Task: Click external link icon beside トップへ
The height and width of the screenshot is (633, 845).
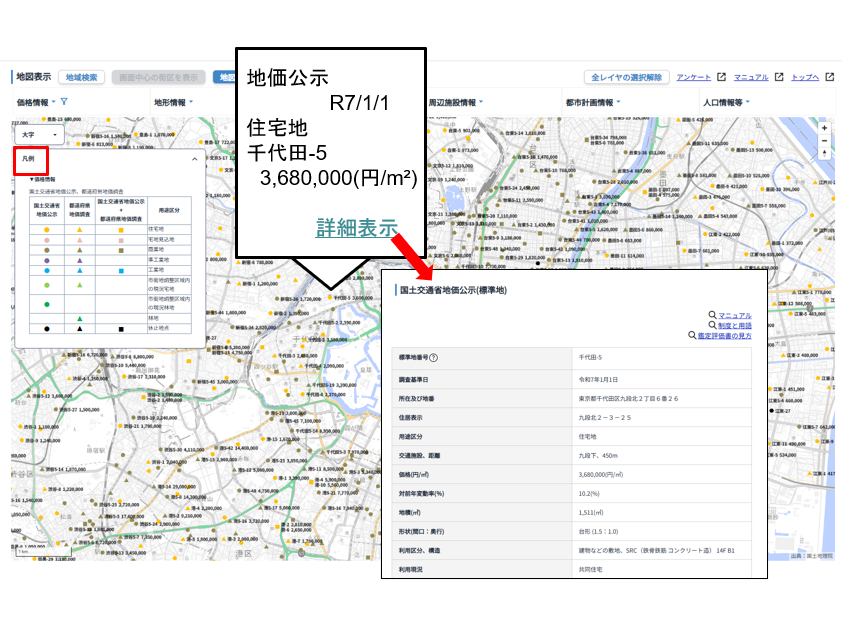Action: (x=829, y=77)
